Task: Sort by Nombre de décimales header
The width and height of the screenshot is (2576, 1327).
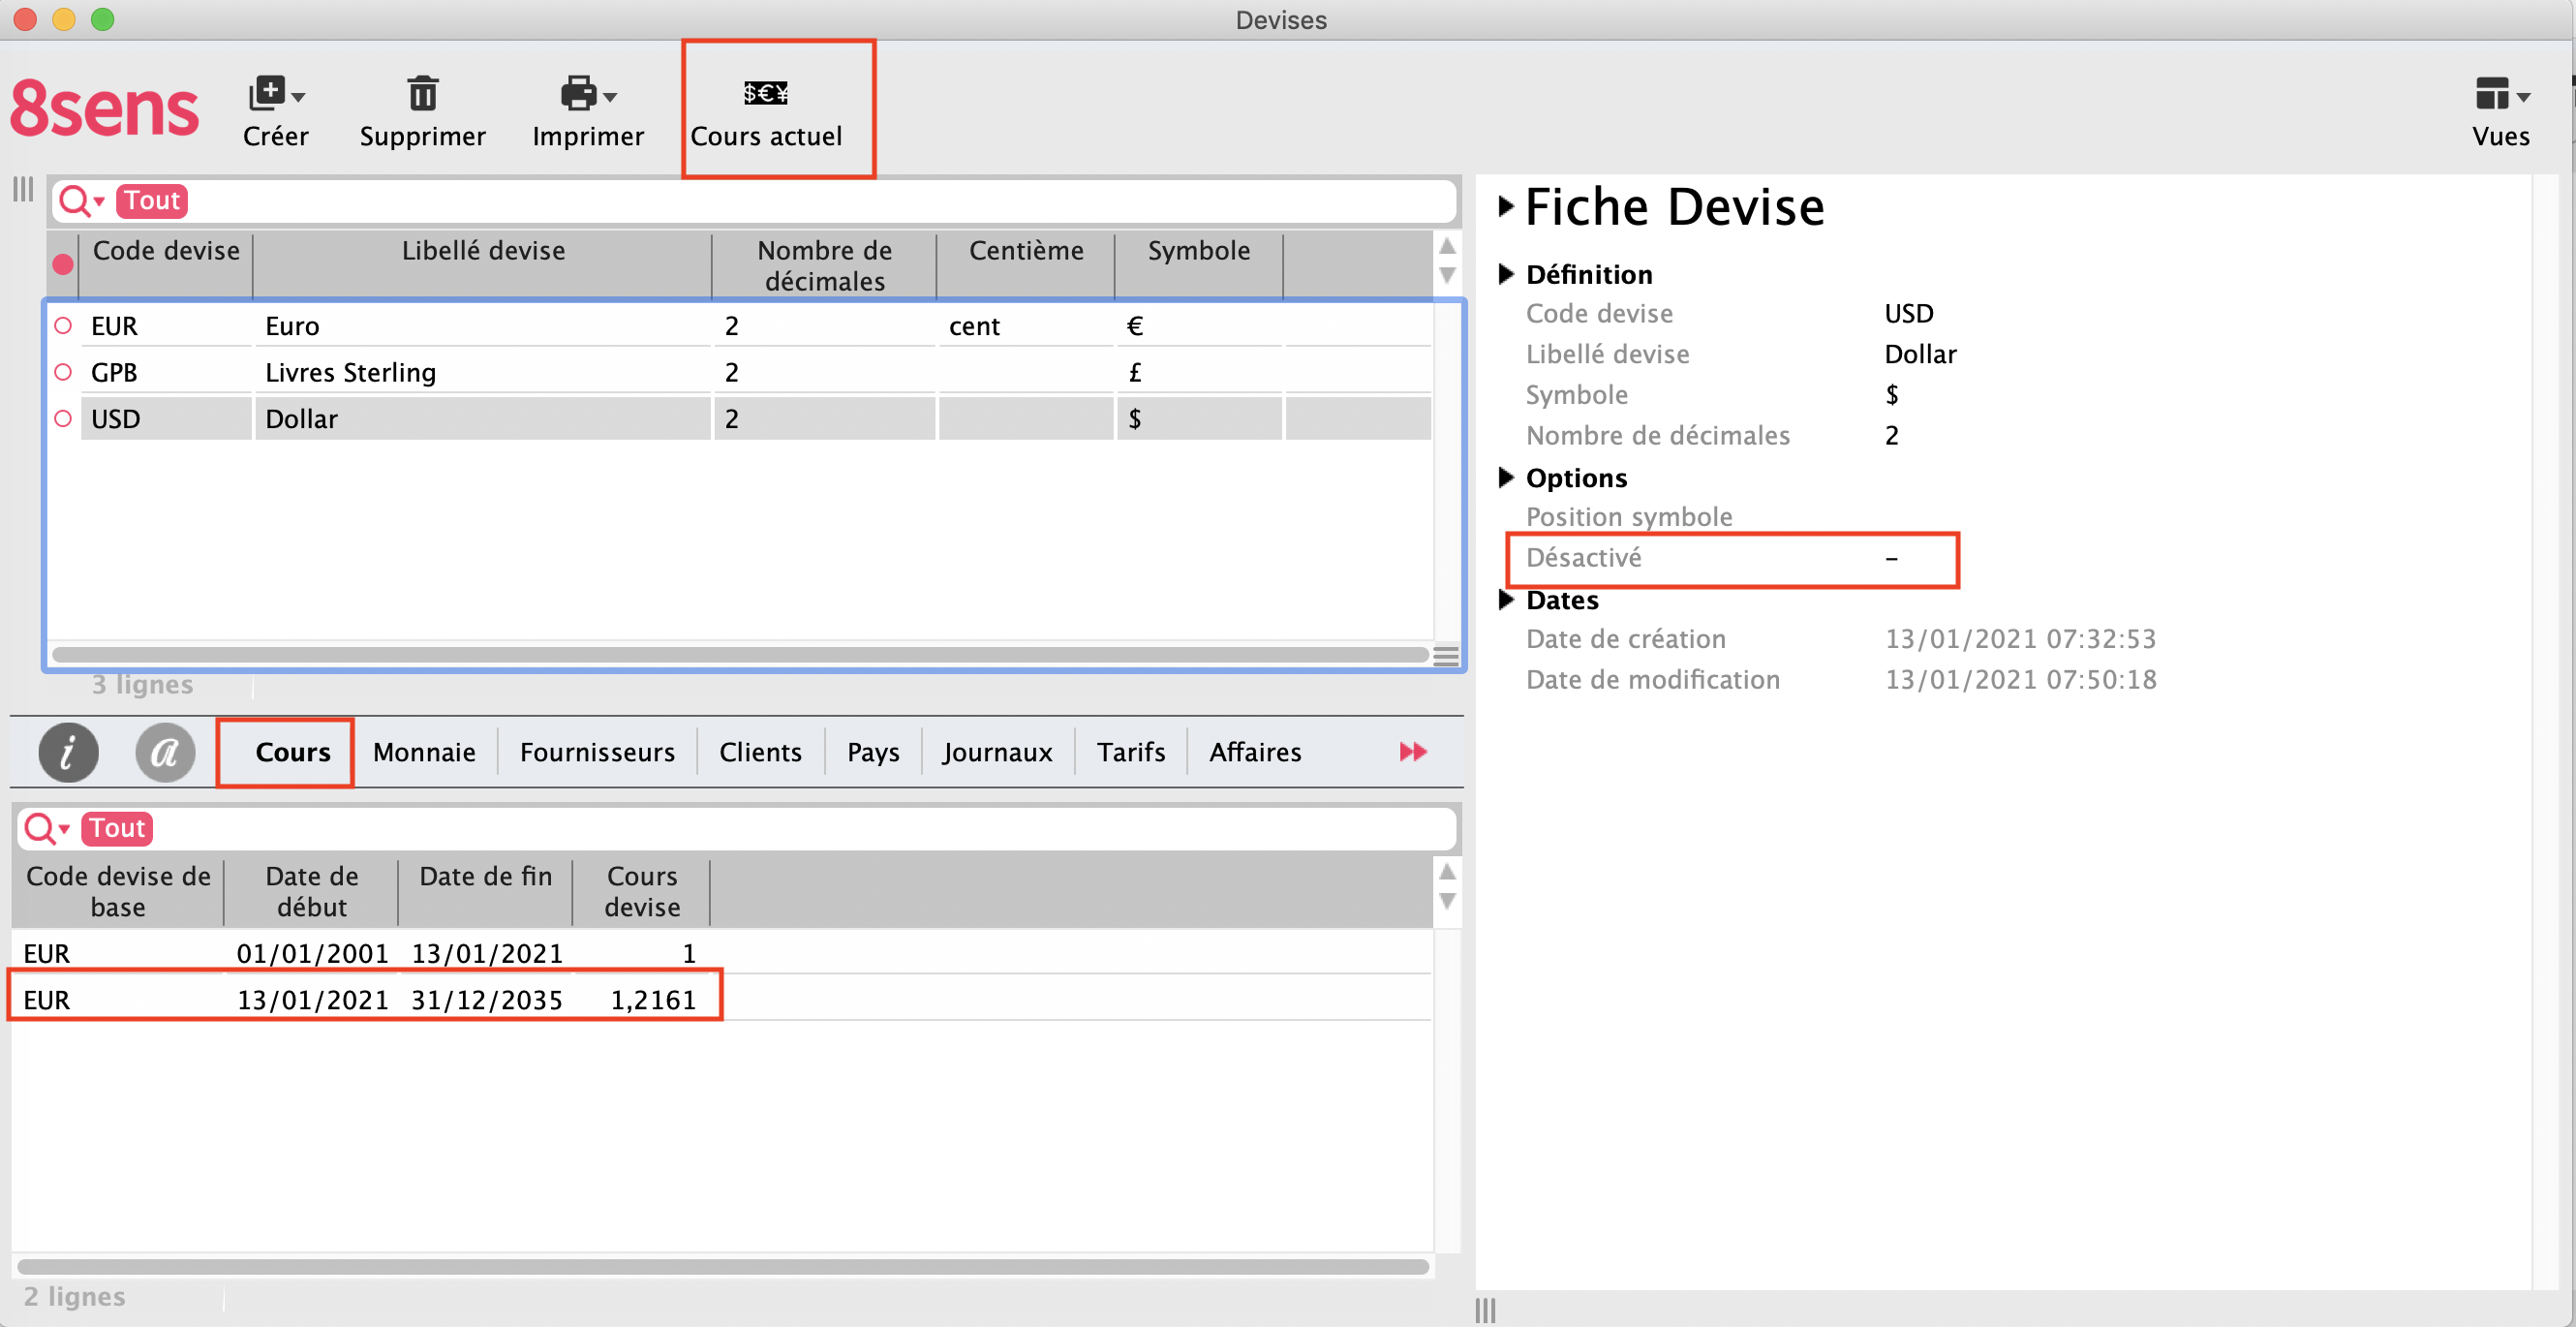Action: coord(824,265)
